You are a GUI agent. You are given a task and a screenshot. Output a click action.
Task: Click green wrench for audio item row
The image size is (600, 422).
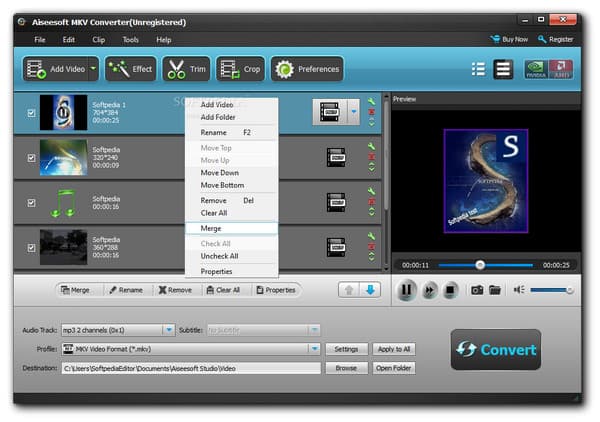pyautogui.click(x=371, y=191)
